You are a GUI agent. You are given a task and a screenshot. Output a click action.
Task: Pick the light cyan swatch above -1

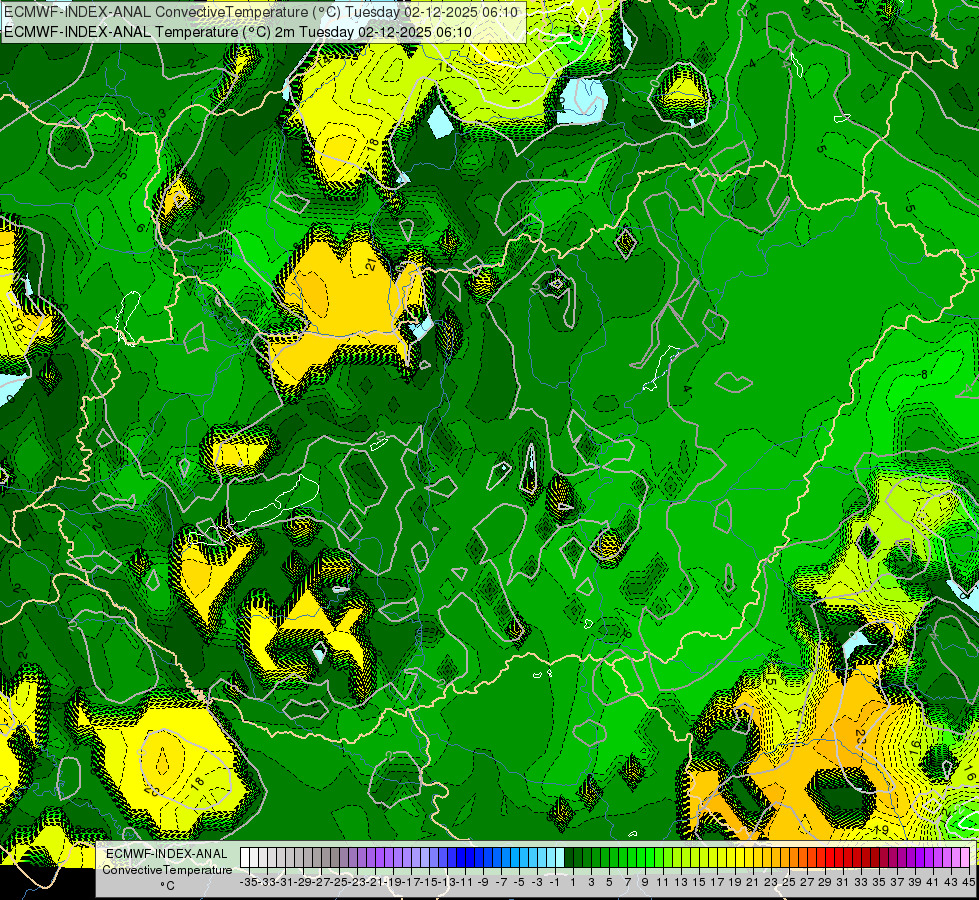(560, 857)
